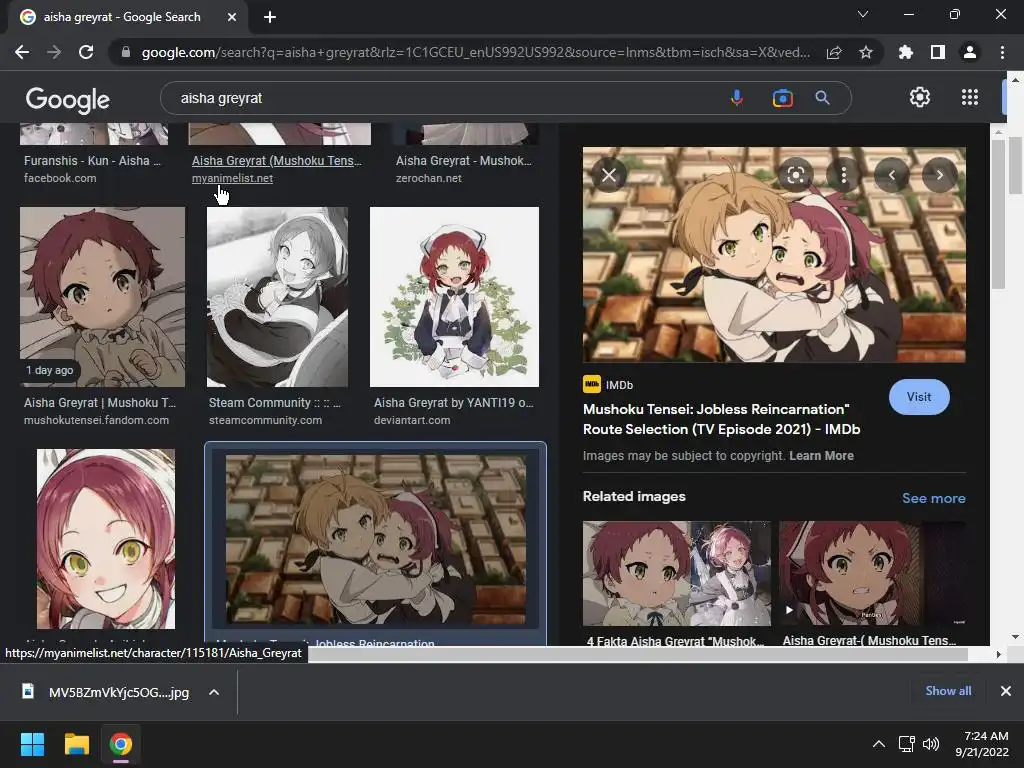
Task: Click the page vertical scrollbar thumb
Action: pos(1015,165)
